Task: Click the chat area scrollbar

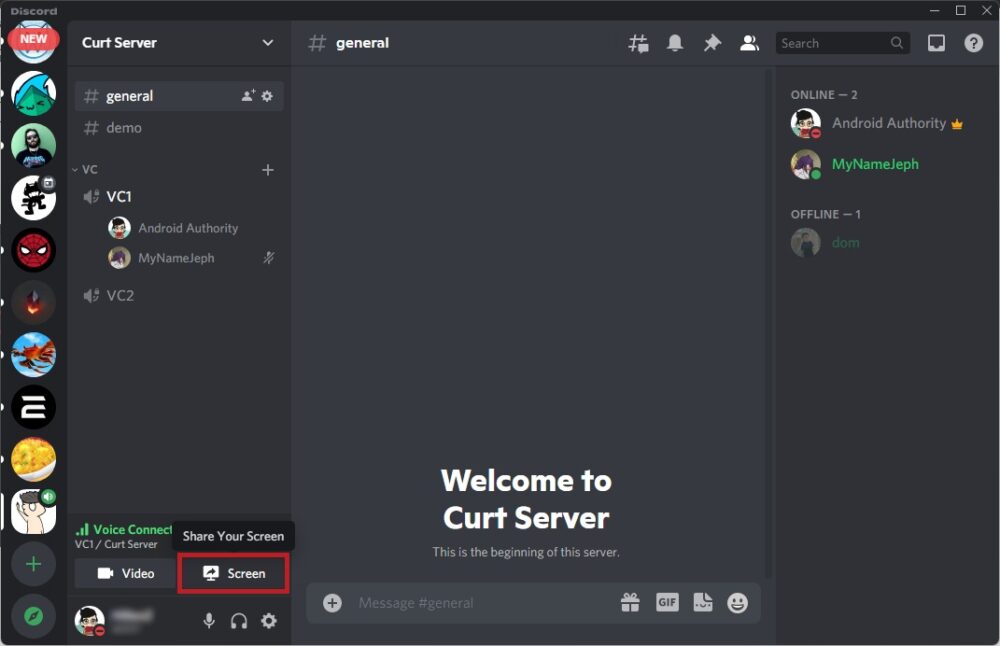Action: pyautogui.click(x=768, y=322)
